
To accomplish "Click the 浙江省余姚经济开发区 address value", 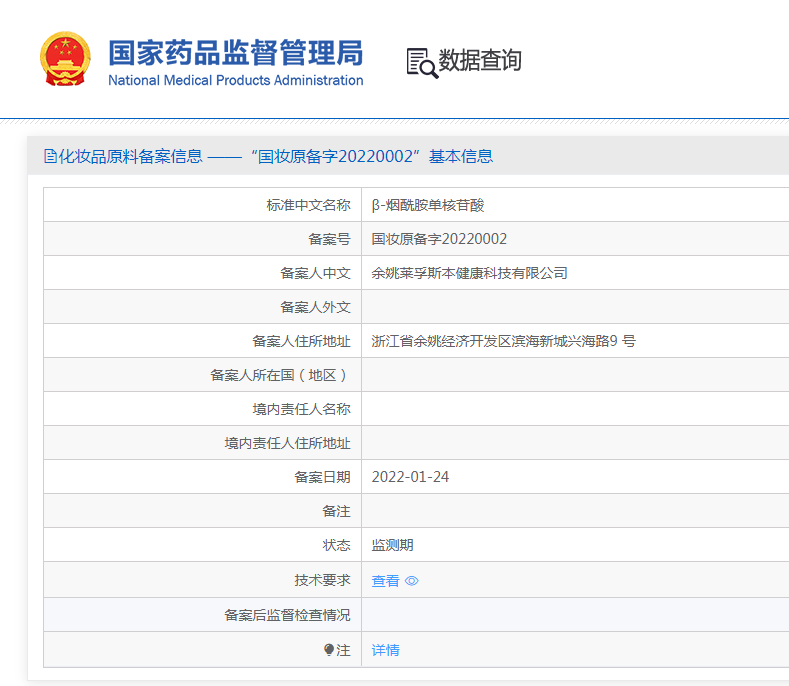I will click(x=503, y=341).
